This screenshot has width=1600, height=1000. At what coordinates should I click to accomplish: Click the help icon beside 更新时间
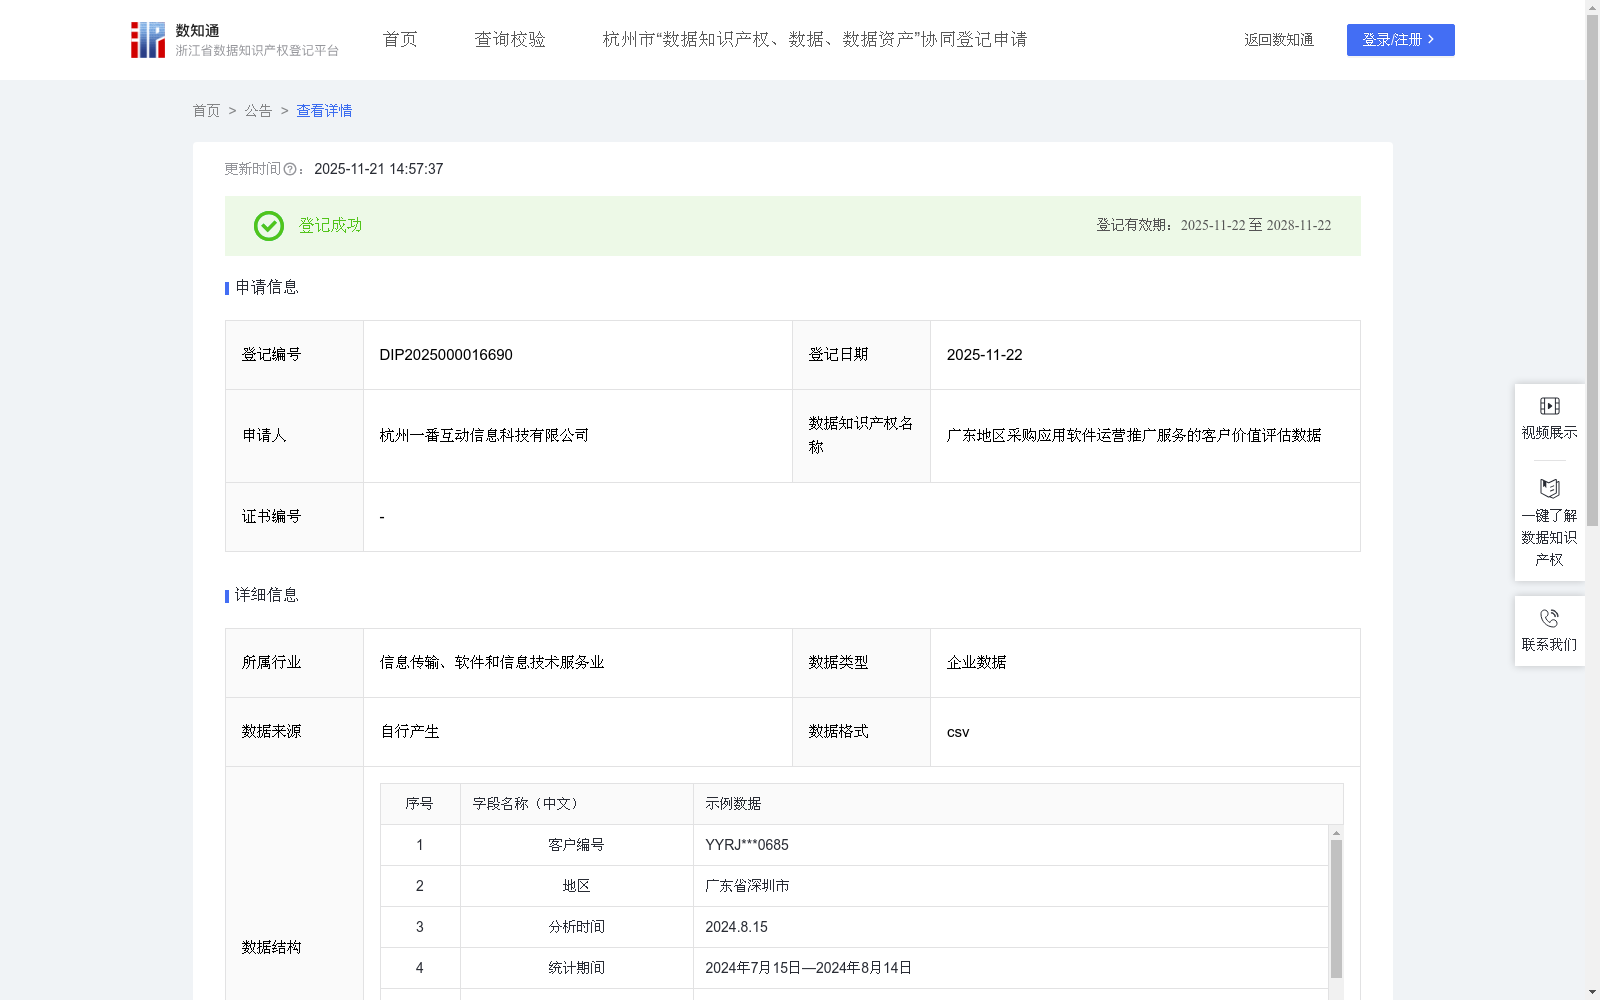[x=290, y=170]
